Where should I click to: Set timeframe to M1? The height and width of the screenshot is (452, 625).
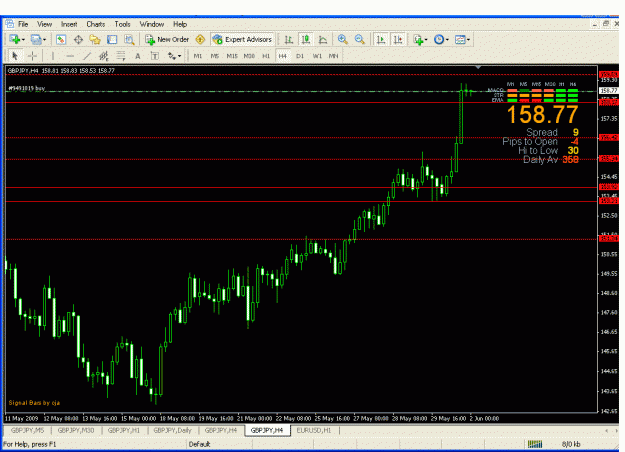[x=198, y=56]
